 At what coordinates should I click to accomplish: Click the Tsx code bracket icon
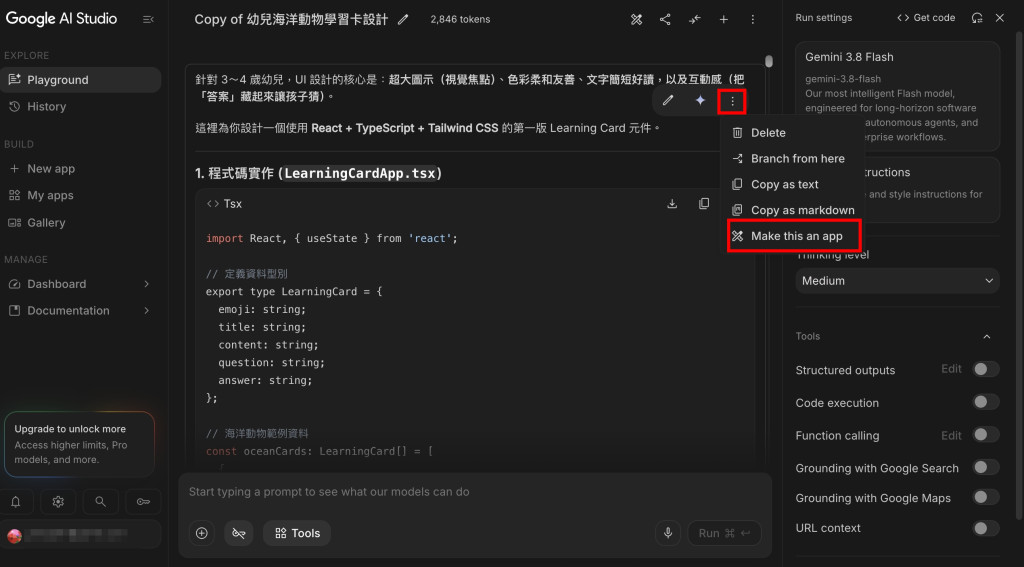212,204
